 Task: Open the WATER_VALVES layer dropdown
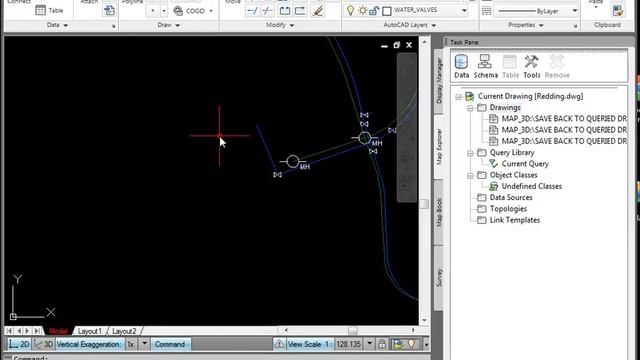pos(464,10)
